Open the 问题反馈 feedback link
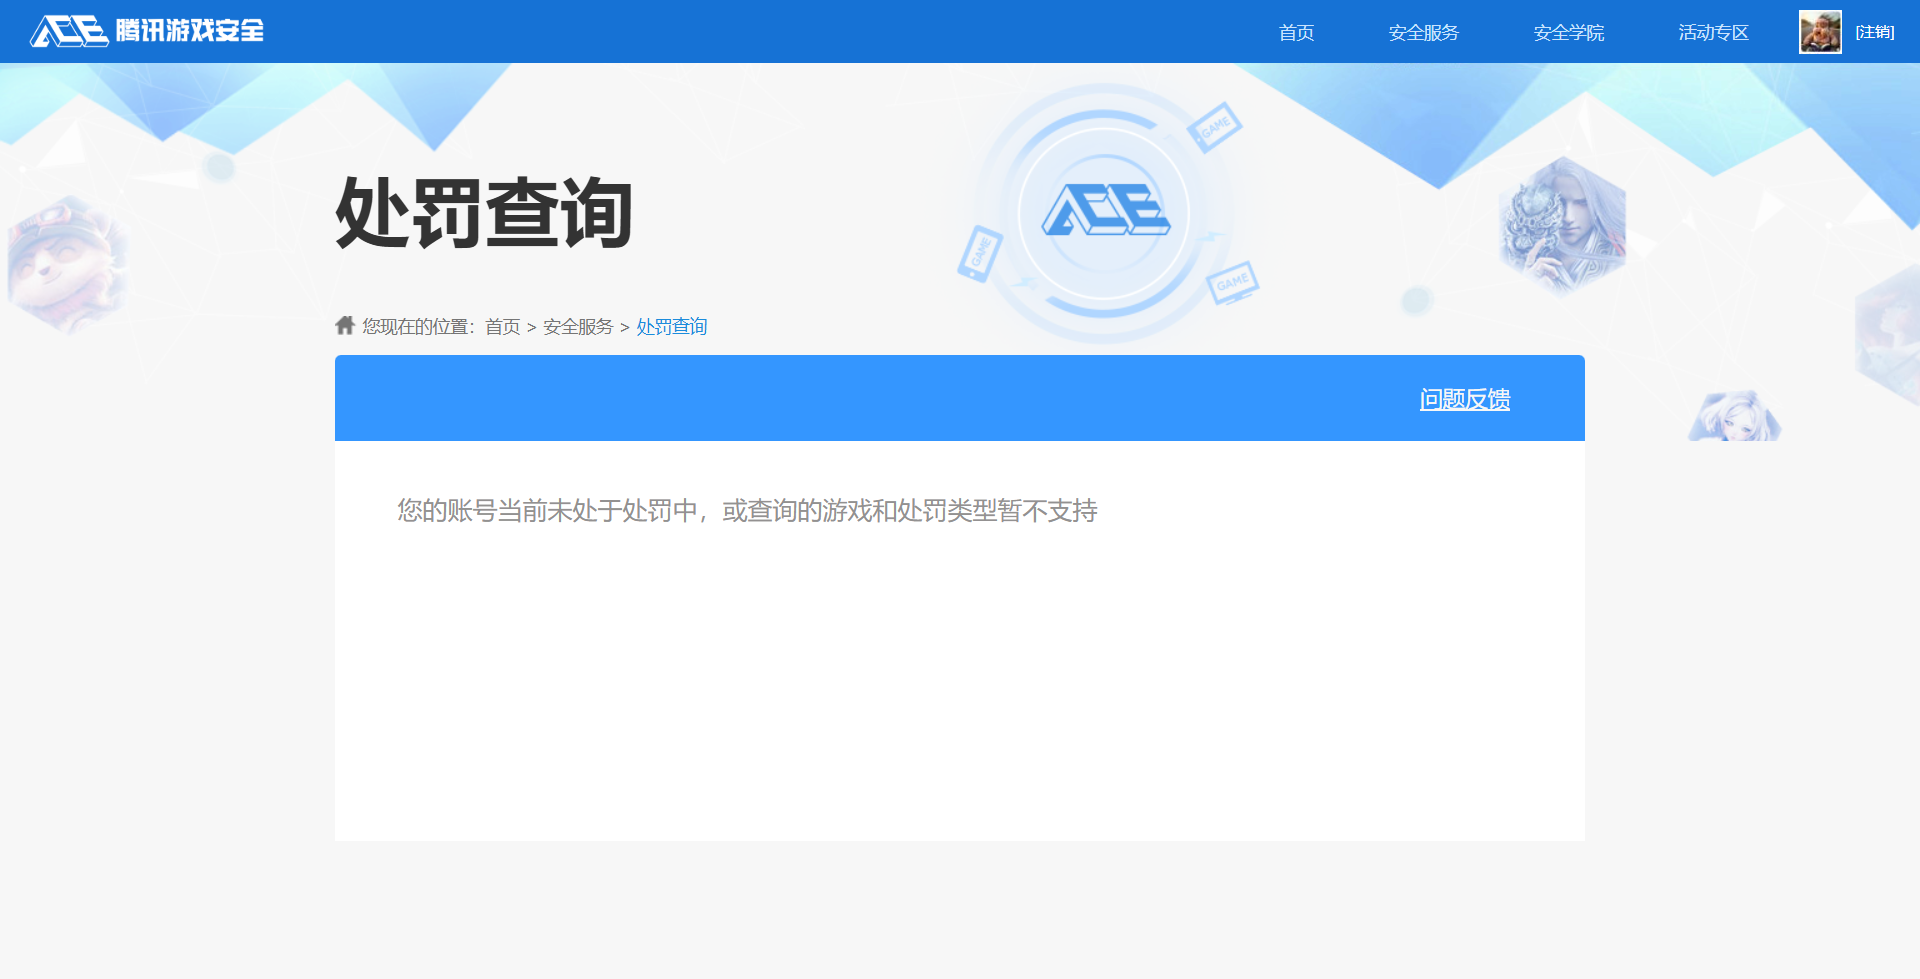This screenshot has width=1920, height=979. 1464,399
